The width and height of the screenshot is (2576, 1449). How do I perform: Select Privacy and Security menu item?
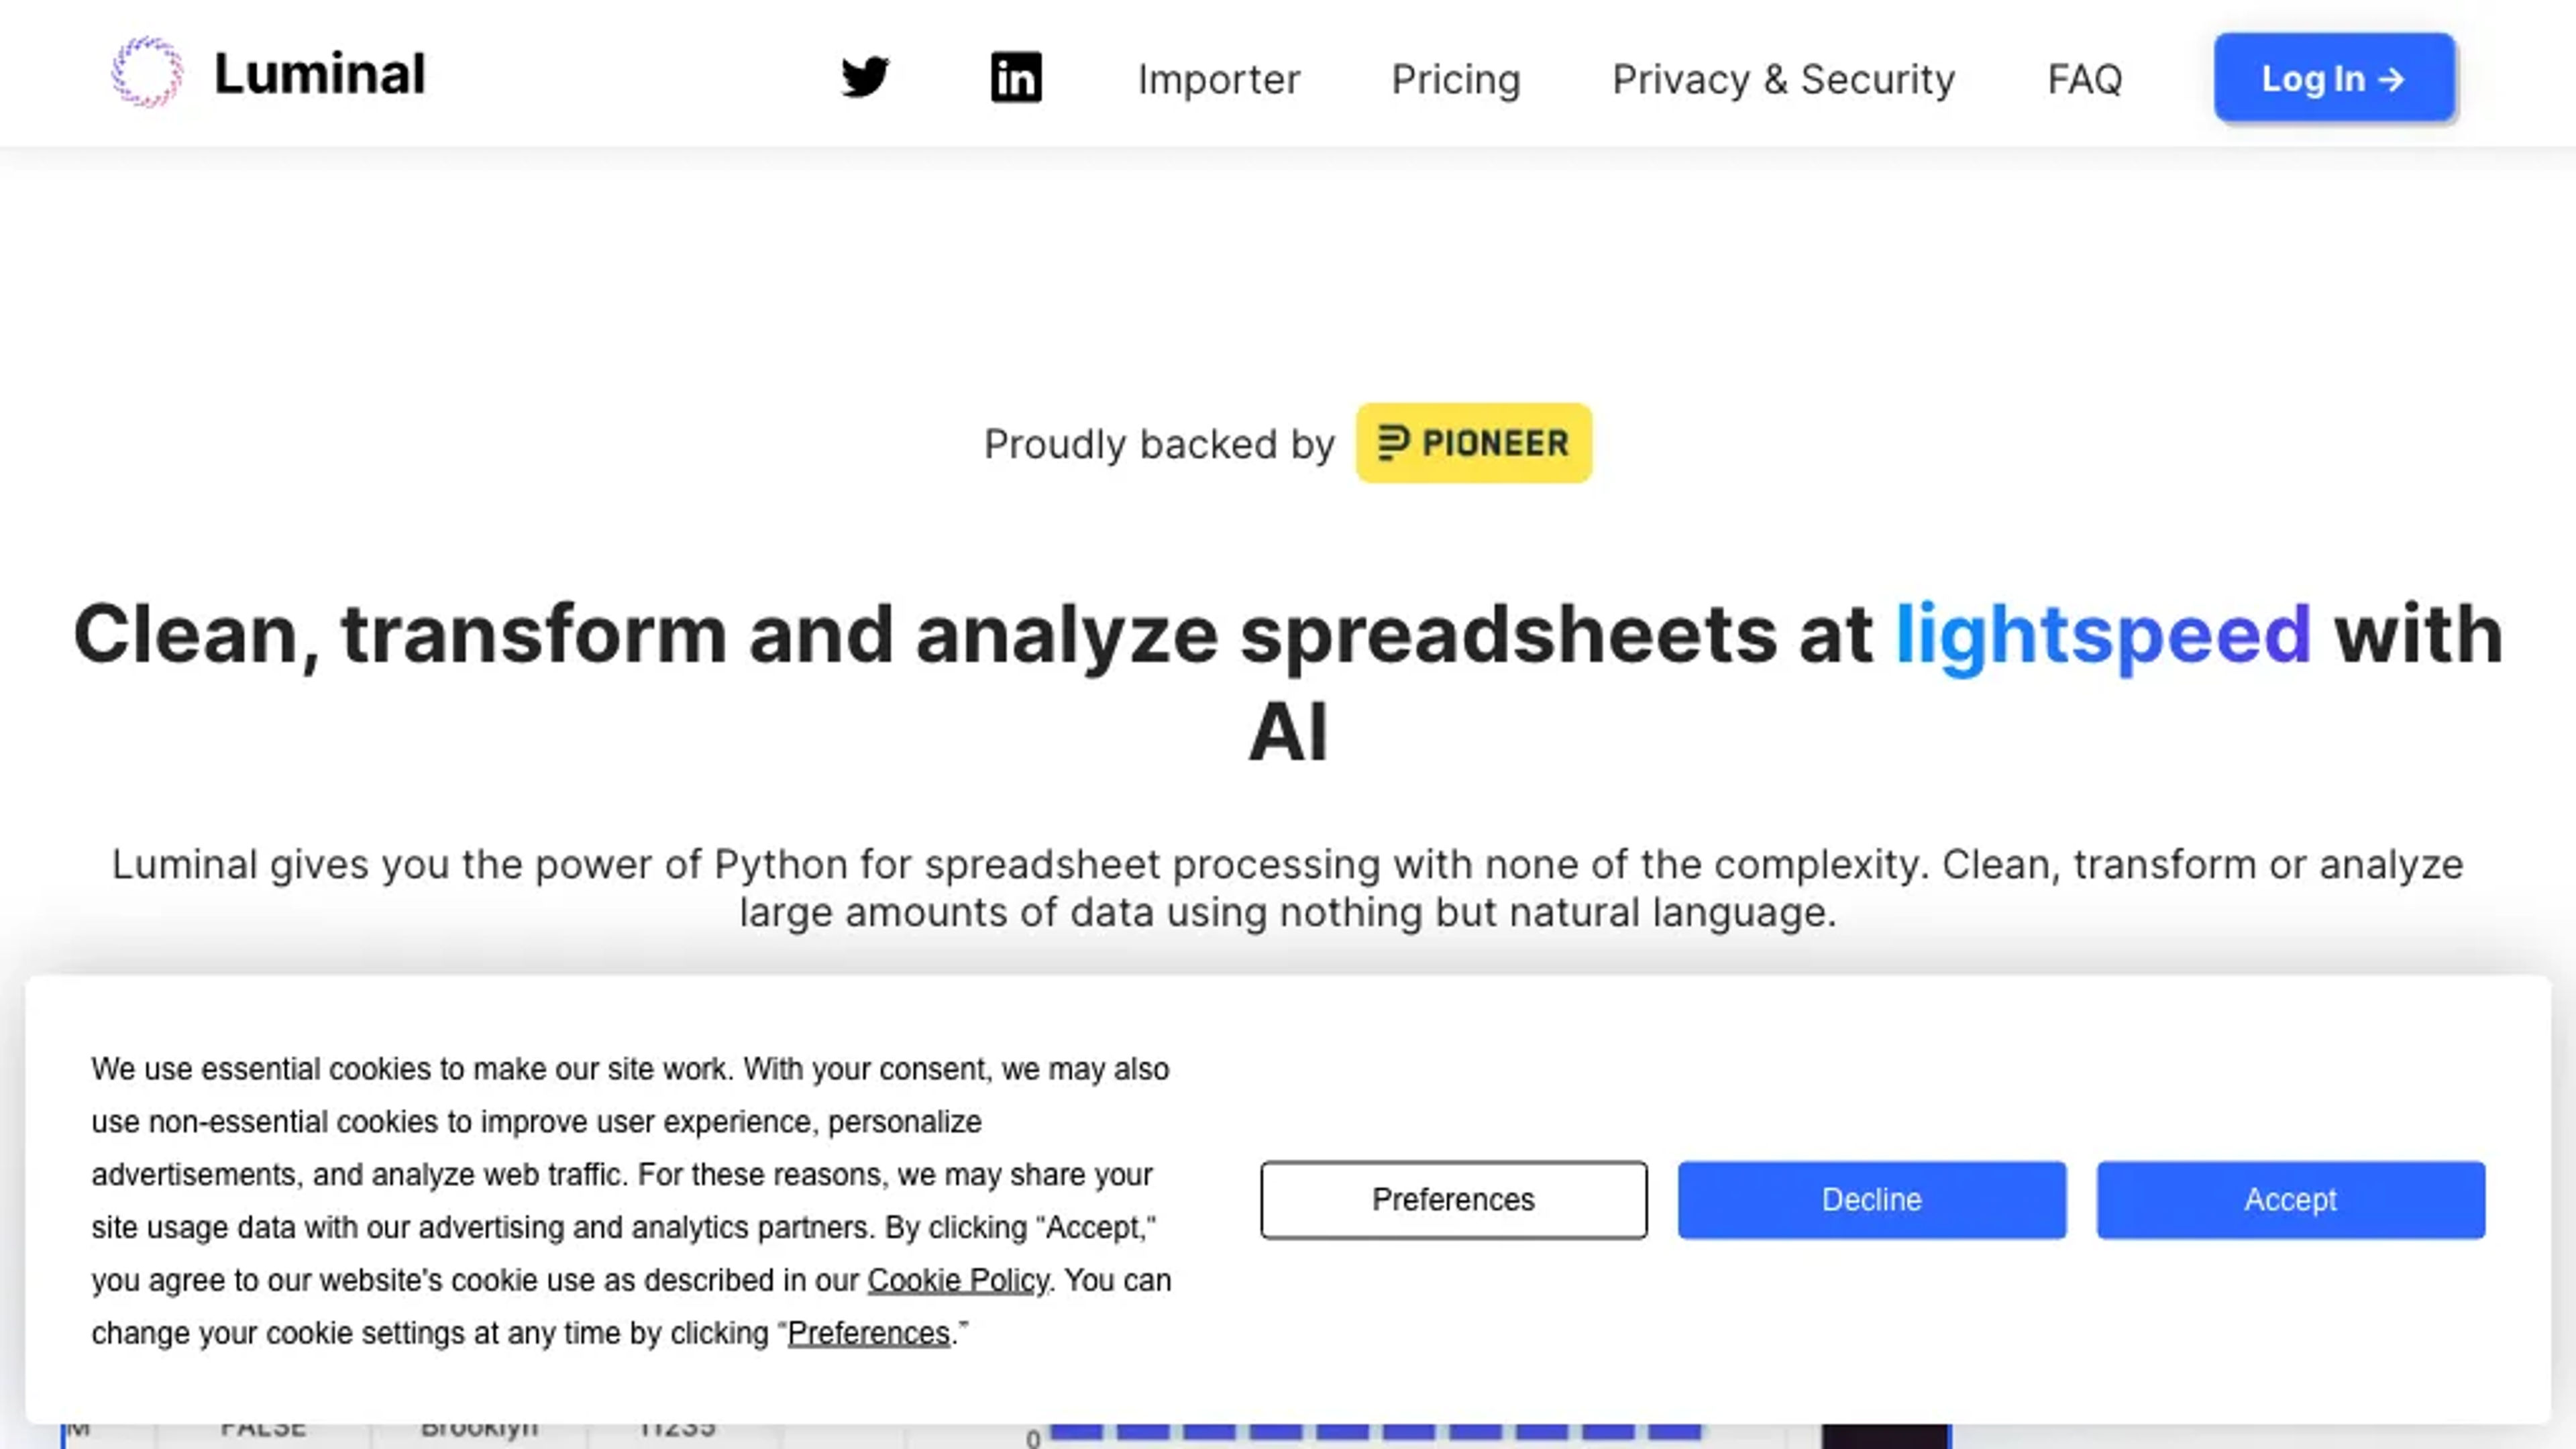1783,78
